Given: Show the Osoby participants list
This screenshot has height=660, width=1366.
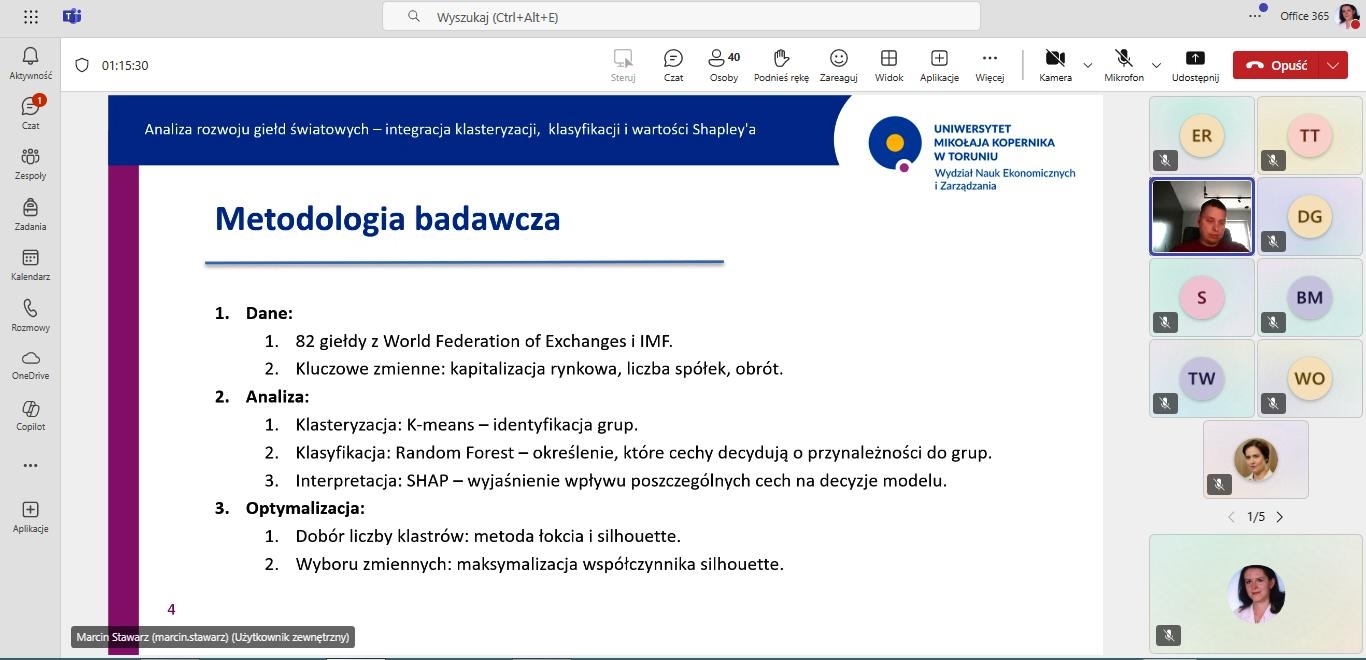Looking at the screenshot, I should tap(723, 64).
